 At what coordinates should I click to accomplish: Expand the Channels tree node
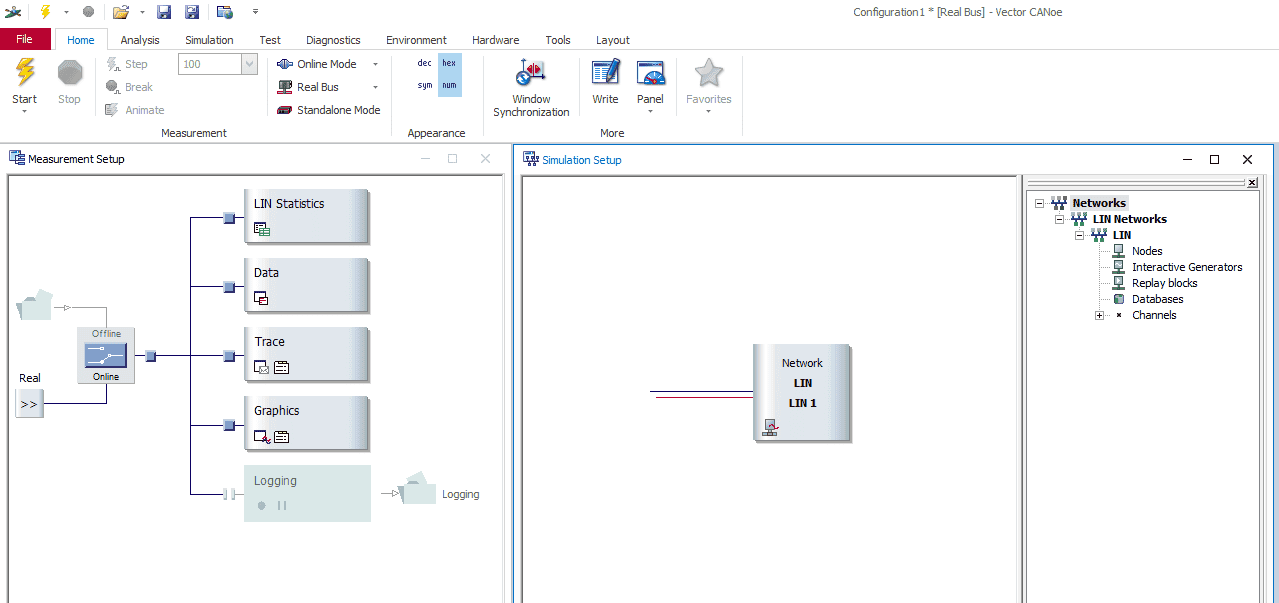point(1099,315)
